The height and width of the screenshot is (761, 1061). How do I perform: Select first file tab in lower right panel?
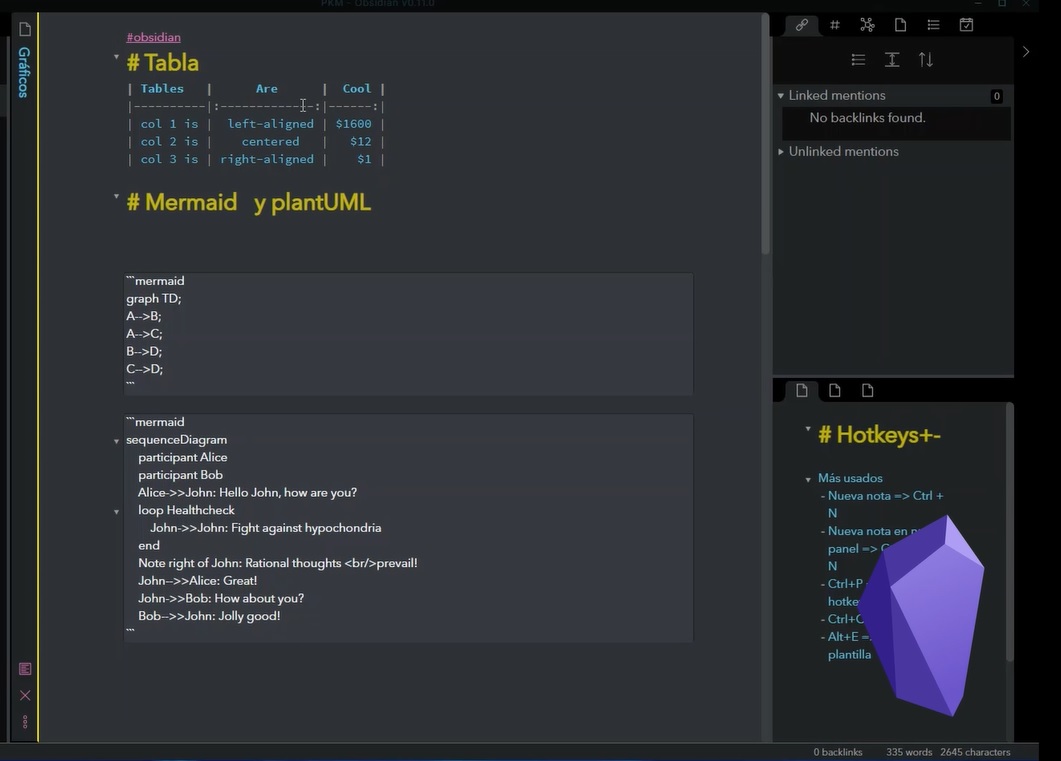802,390
